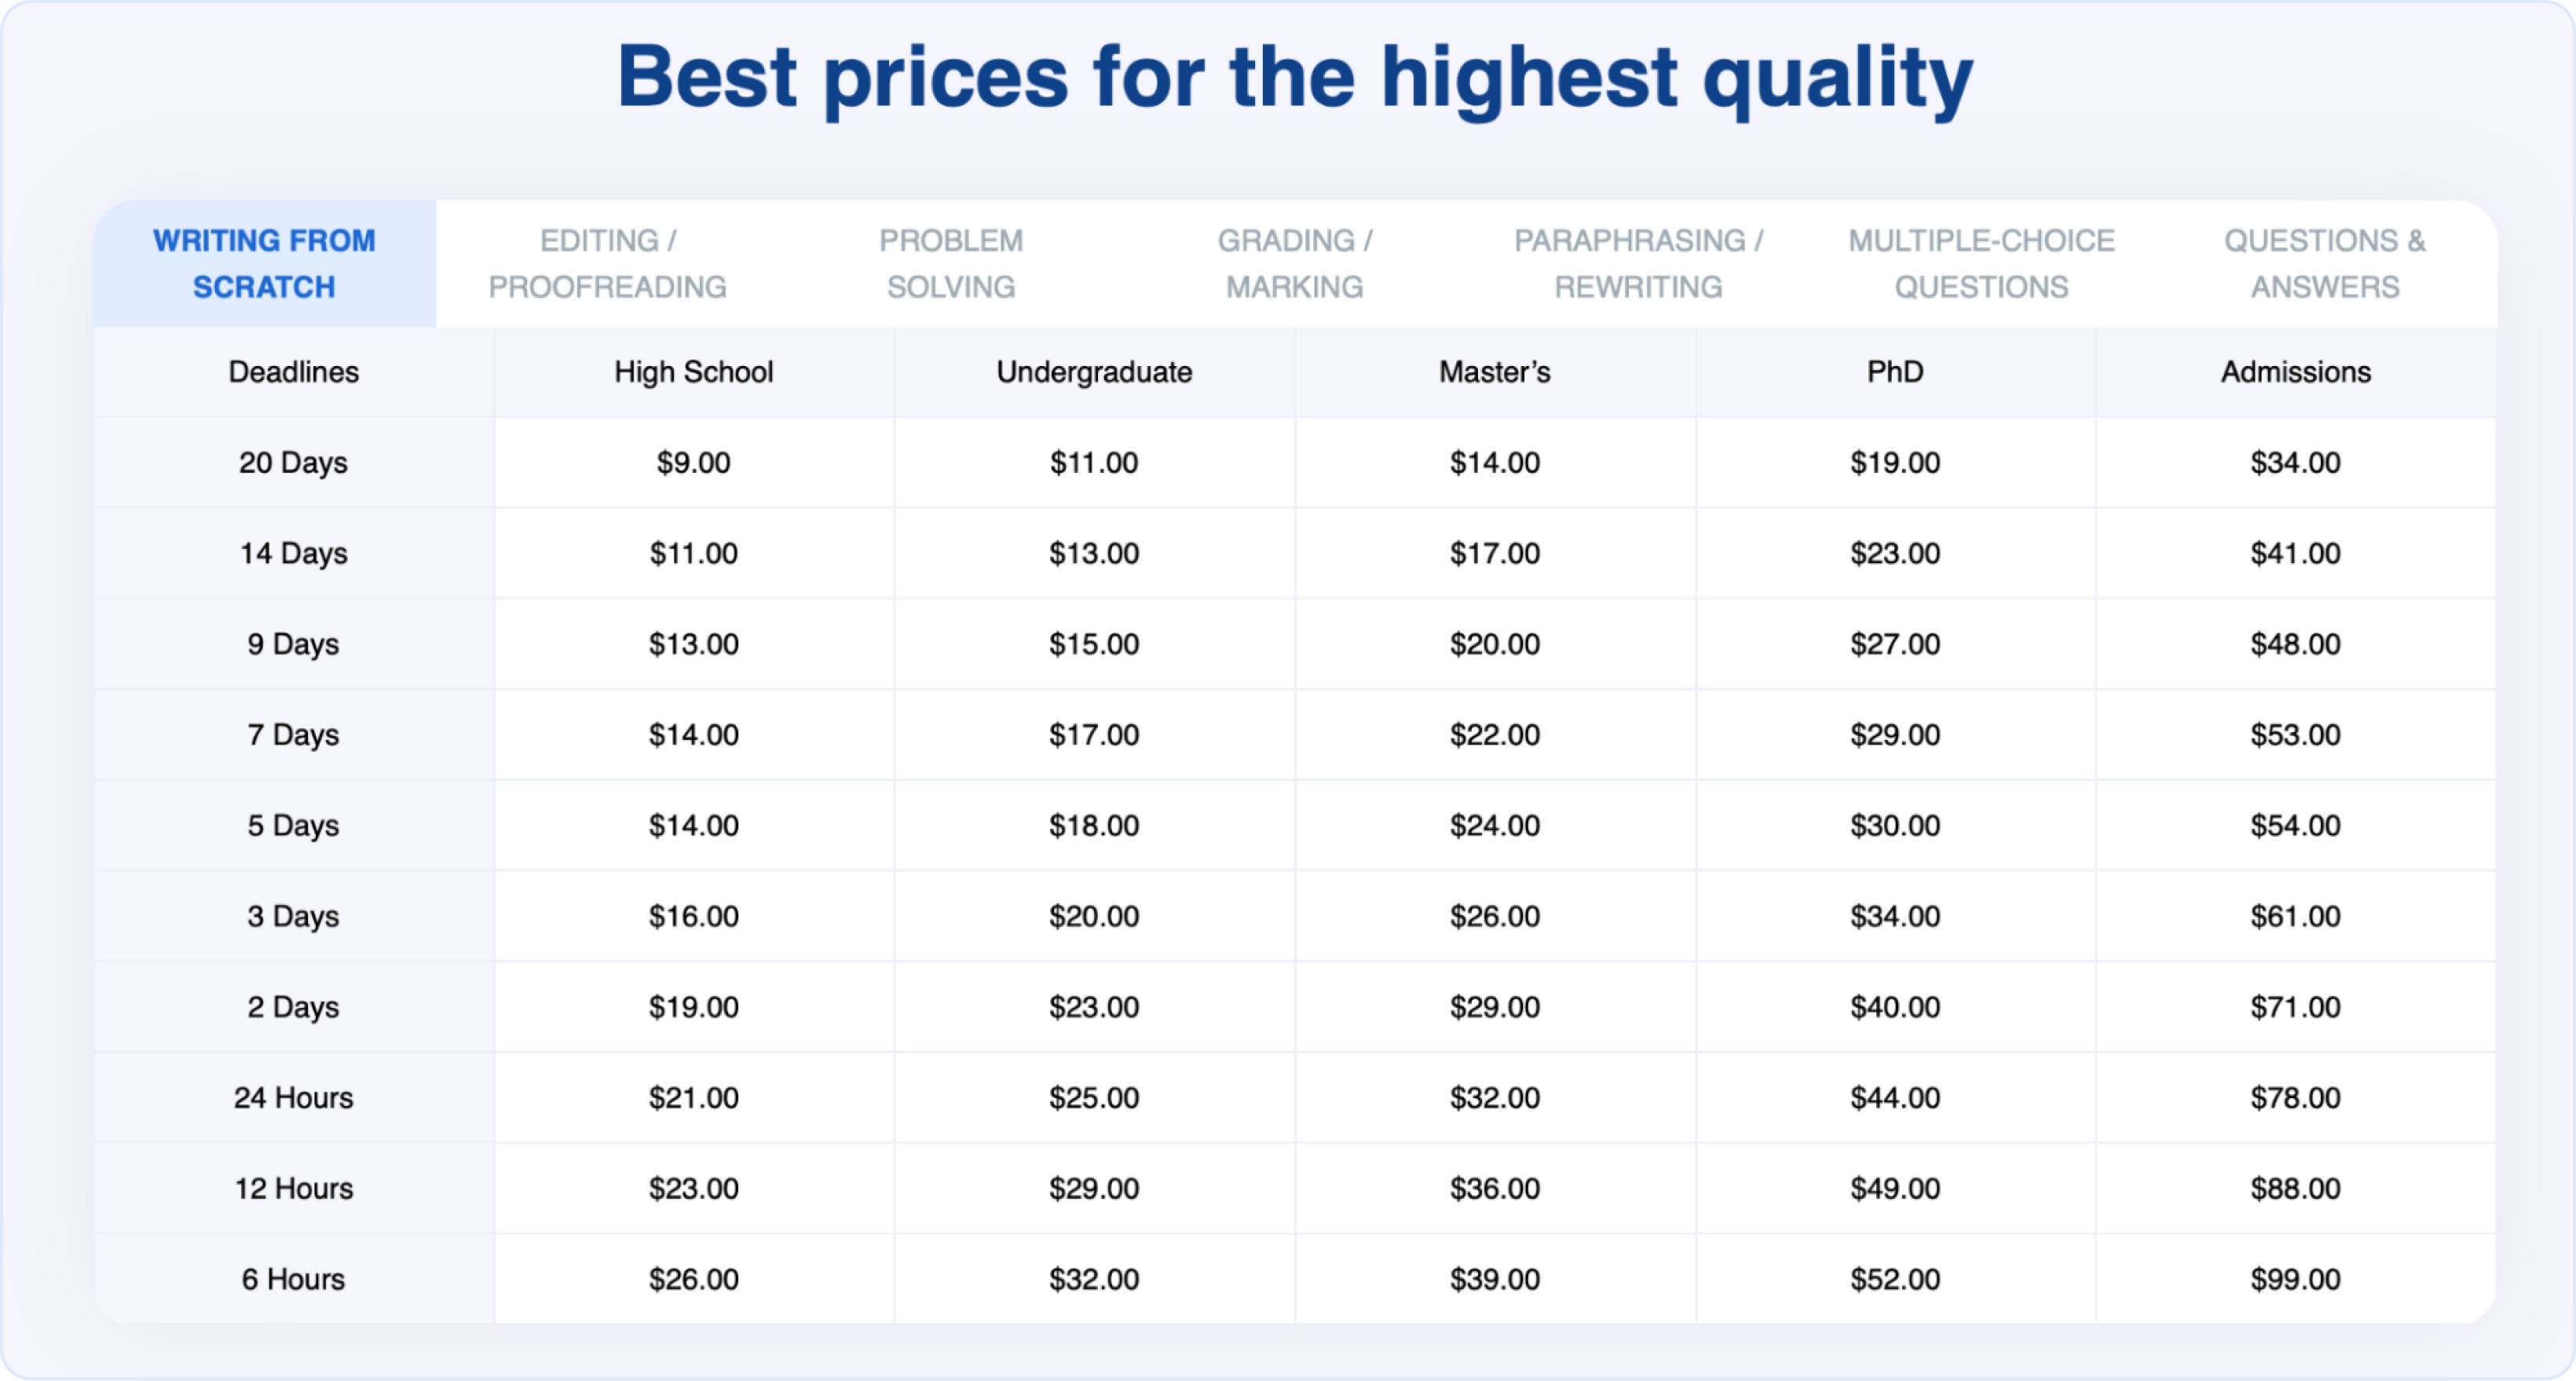Open the Problem Solving pricing tab
This screenshot has height=1381, width=2576.
tap(952, 263)
